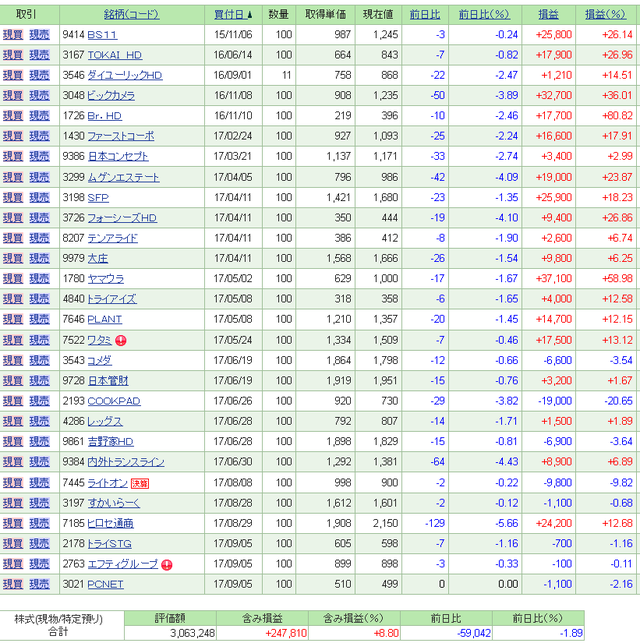Click the red alert icon next to ワタミ

(x=121, y=340)
